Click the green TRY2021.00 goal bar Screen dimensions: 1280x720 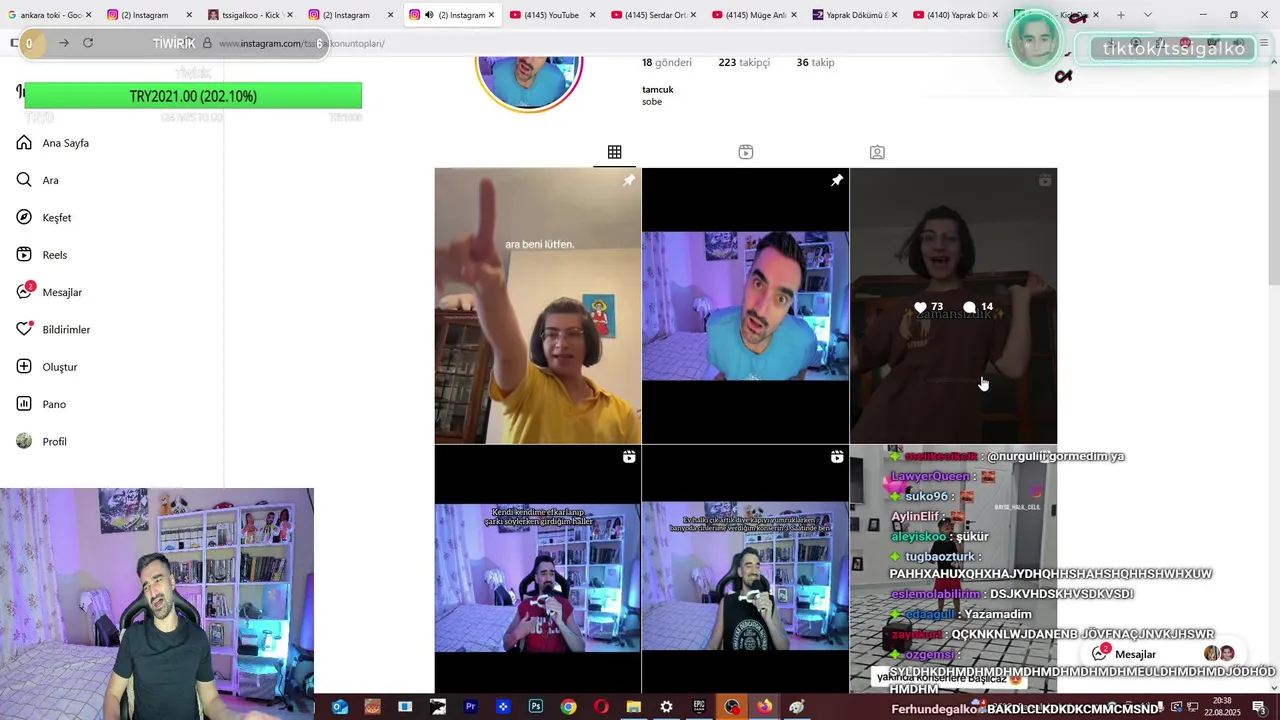[193, 96]
